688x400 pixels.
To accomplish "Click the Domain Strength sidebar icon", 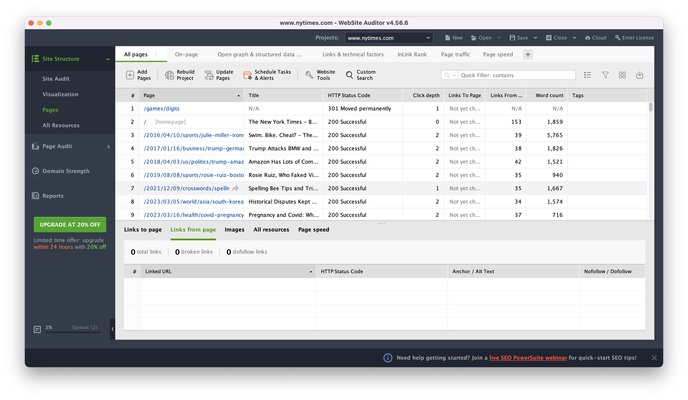I will (36, 171).
